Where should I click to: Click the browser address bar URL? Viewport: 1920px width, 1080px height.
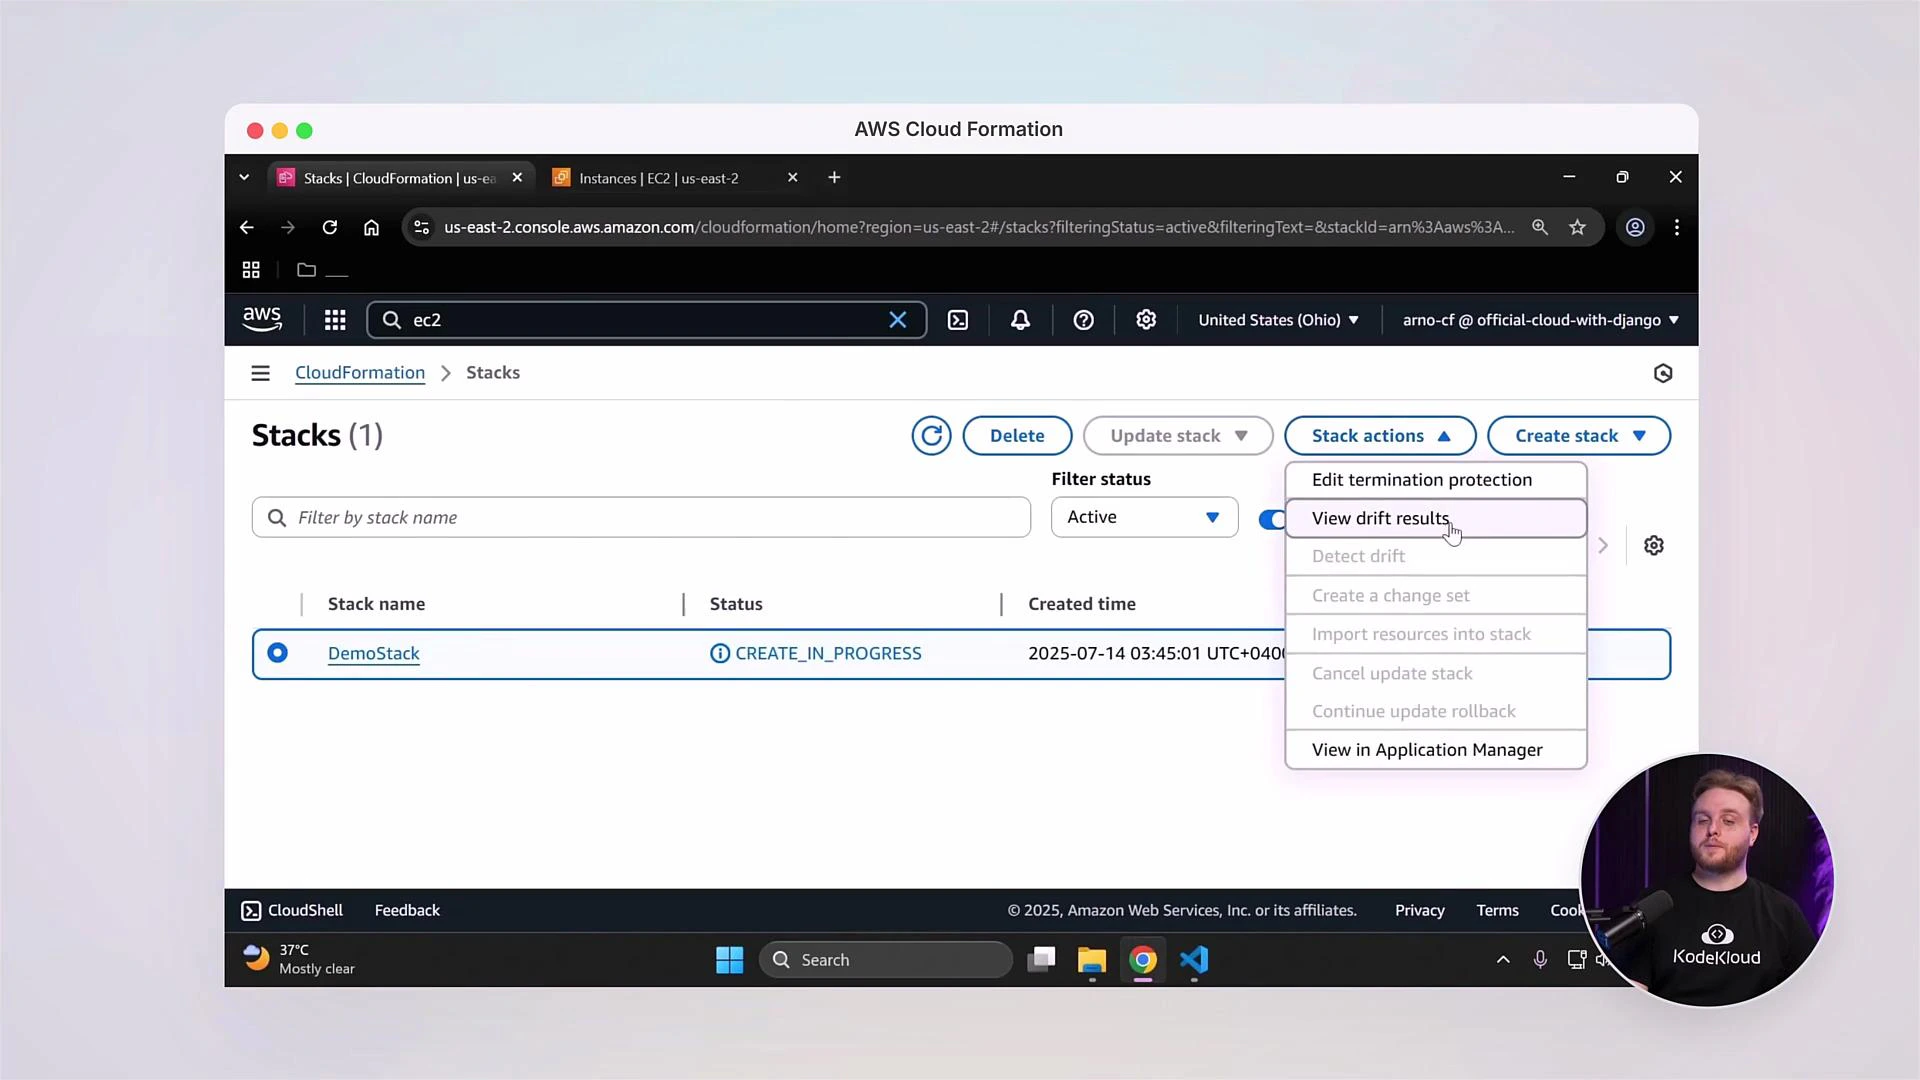click(x=978, y=227)
